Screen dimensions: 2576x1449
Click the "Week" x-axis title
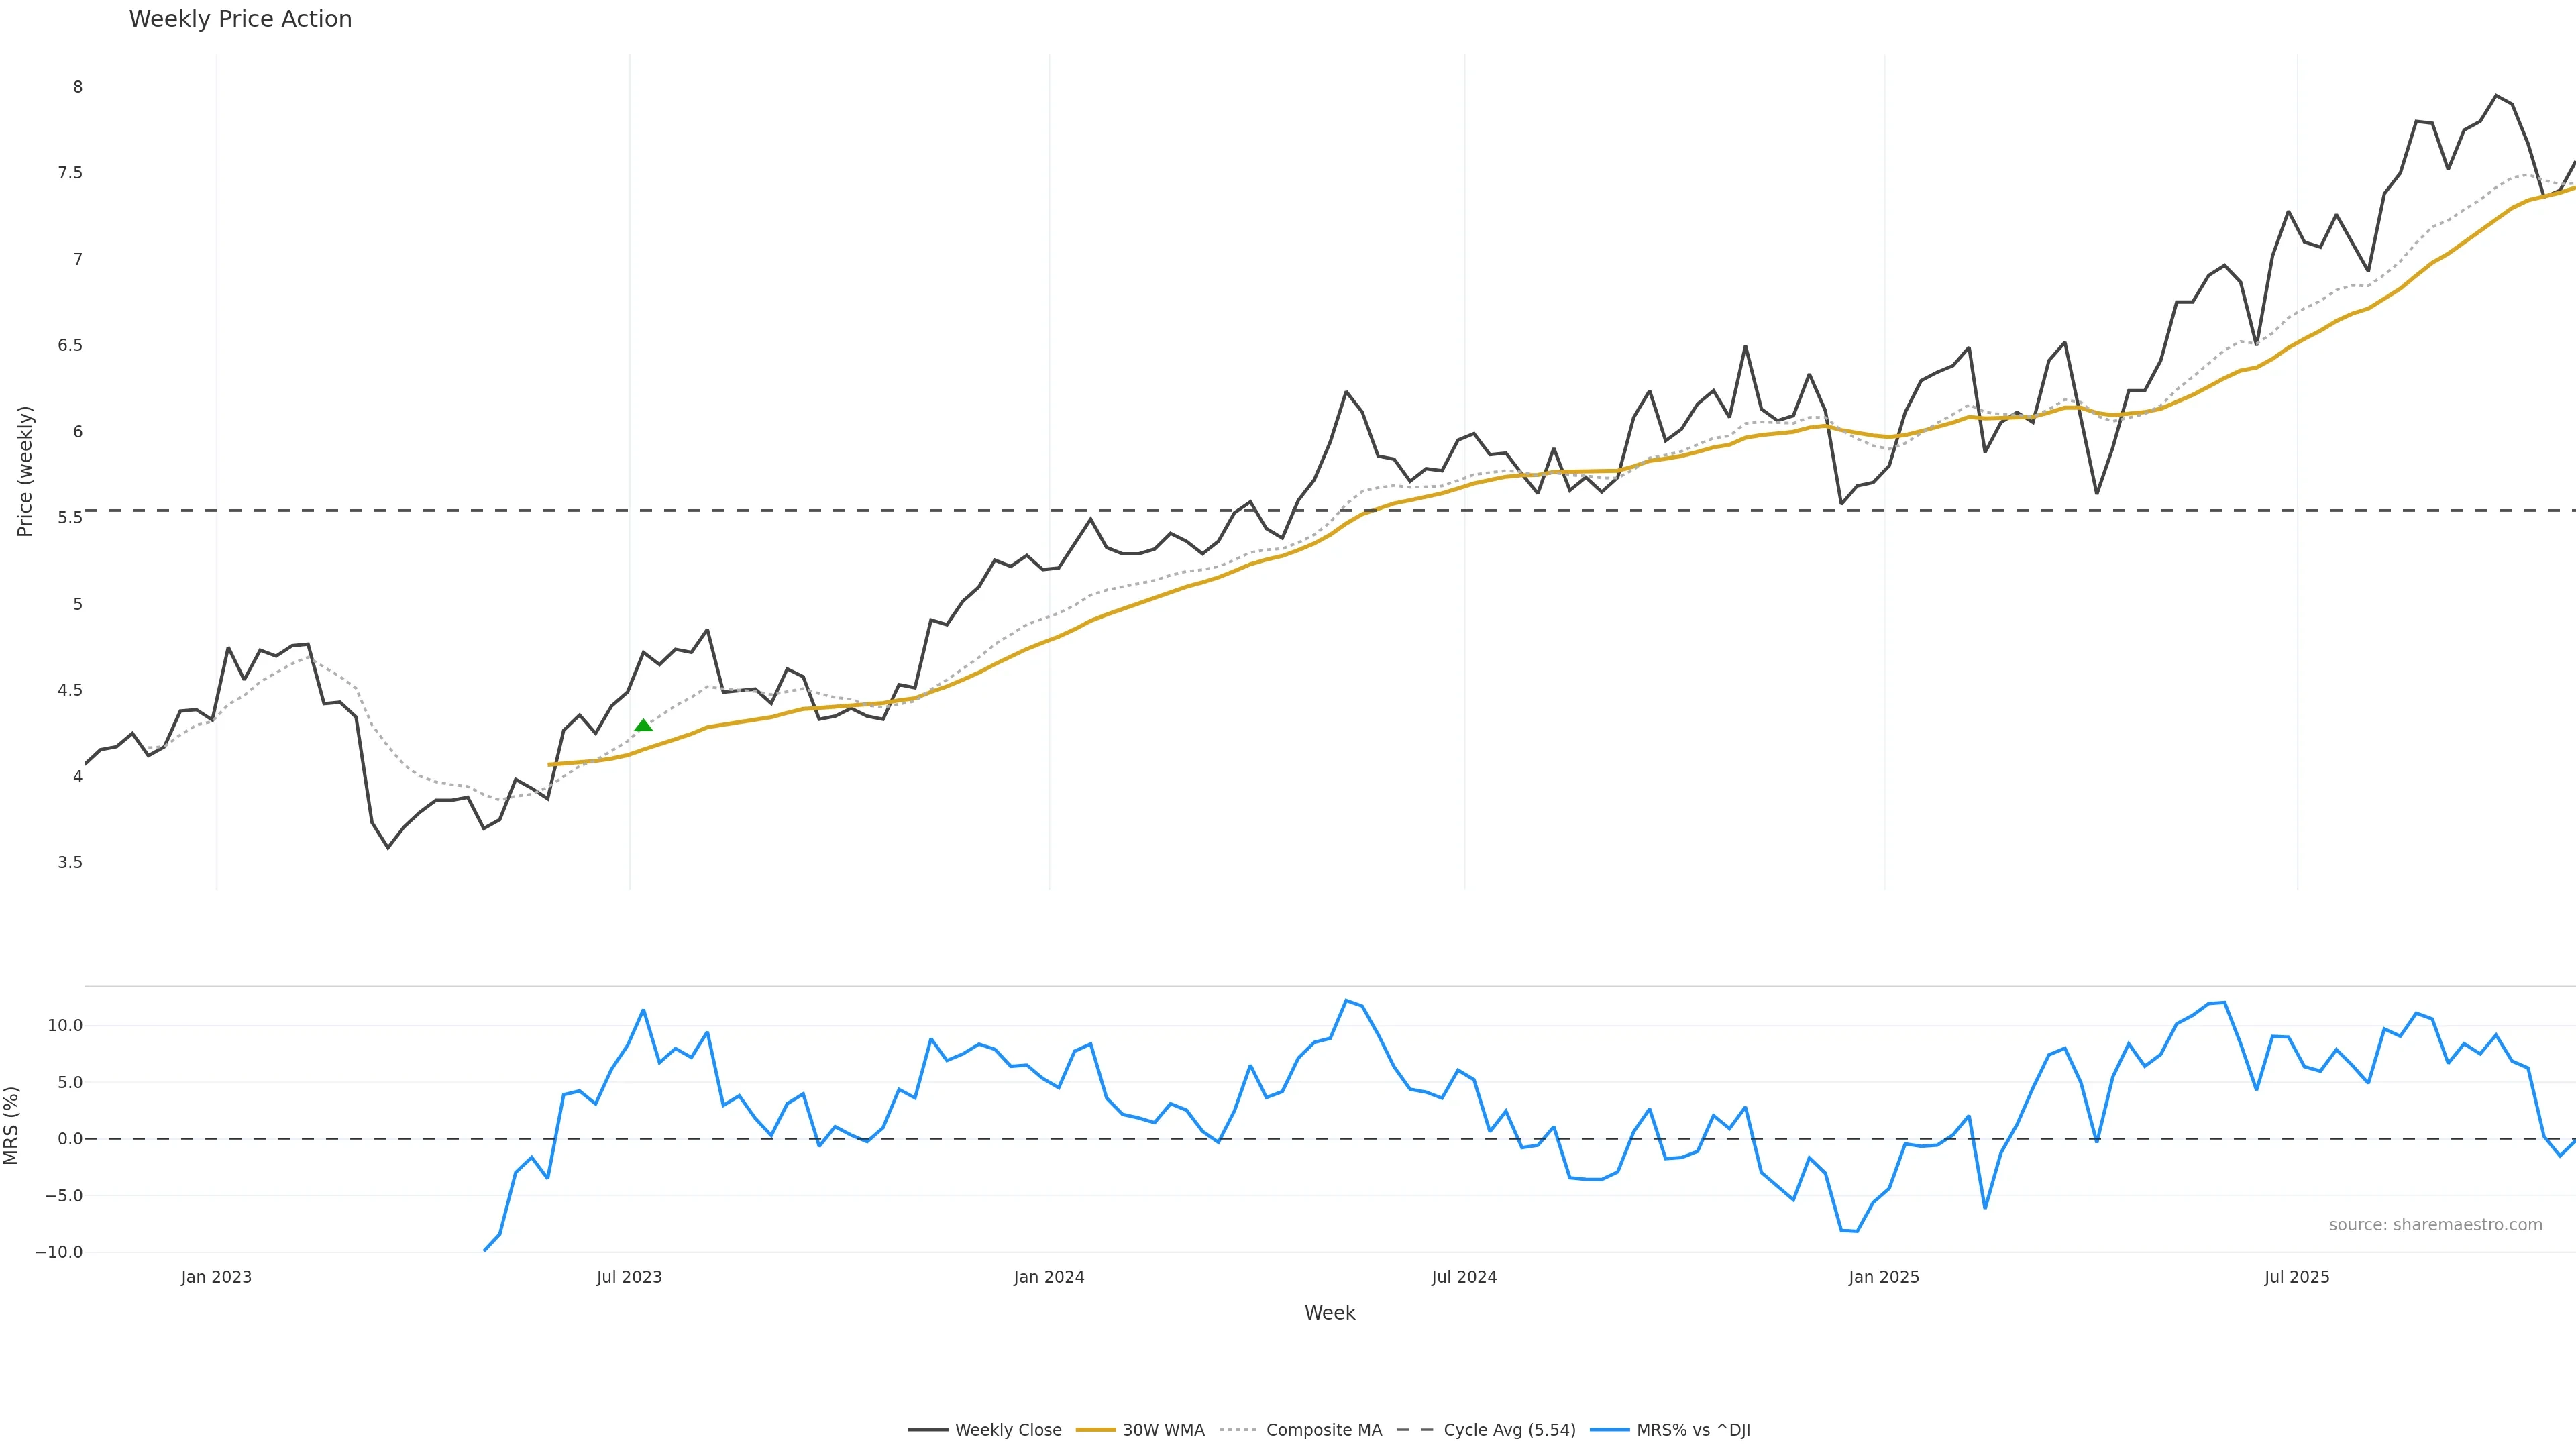pyautogui.click(x=1329, y=1313)
